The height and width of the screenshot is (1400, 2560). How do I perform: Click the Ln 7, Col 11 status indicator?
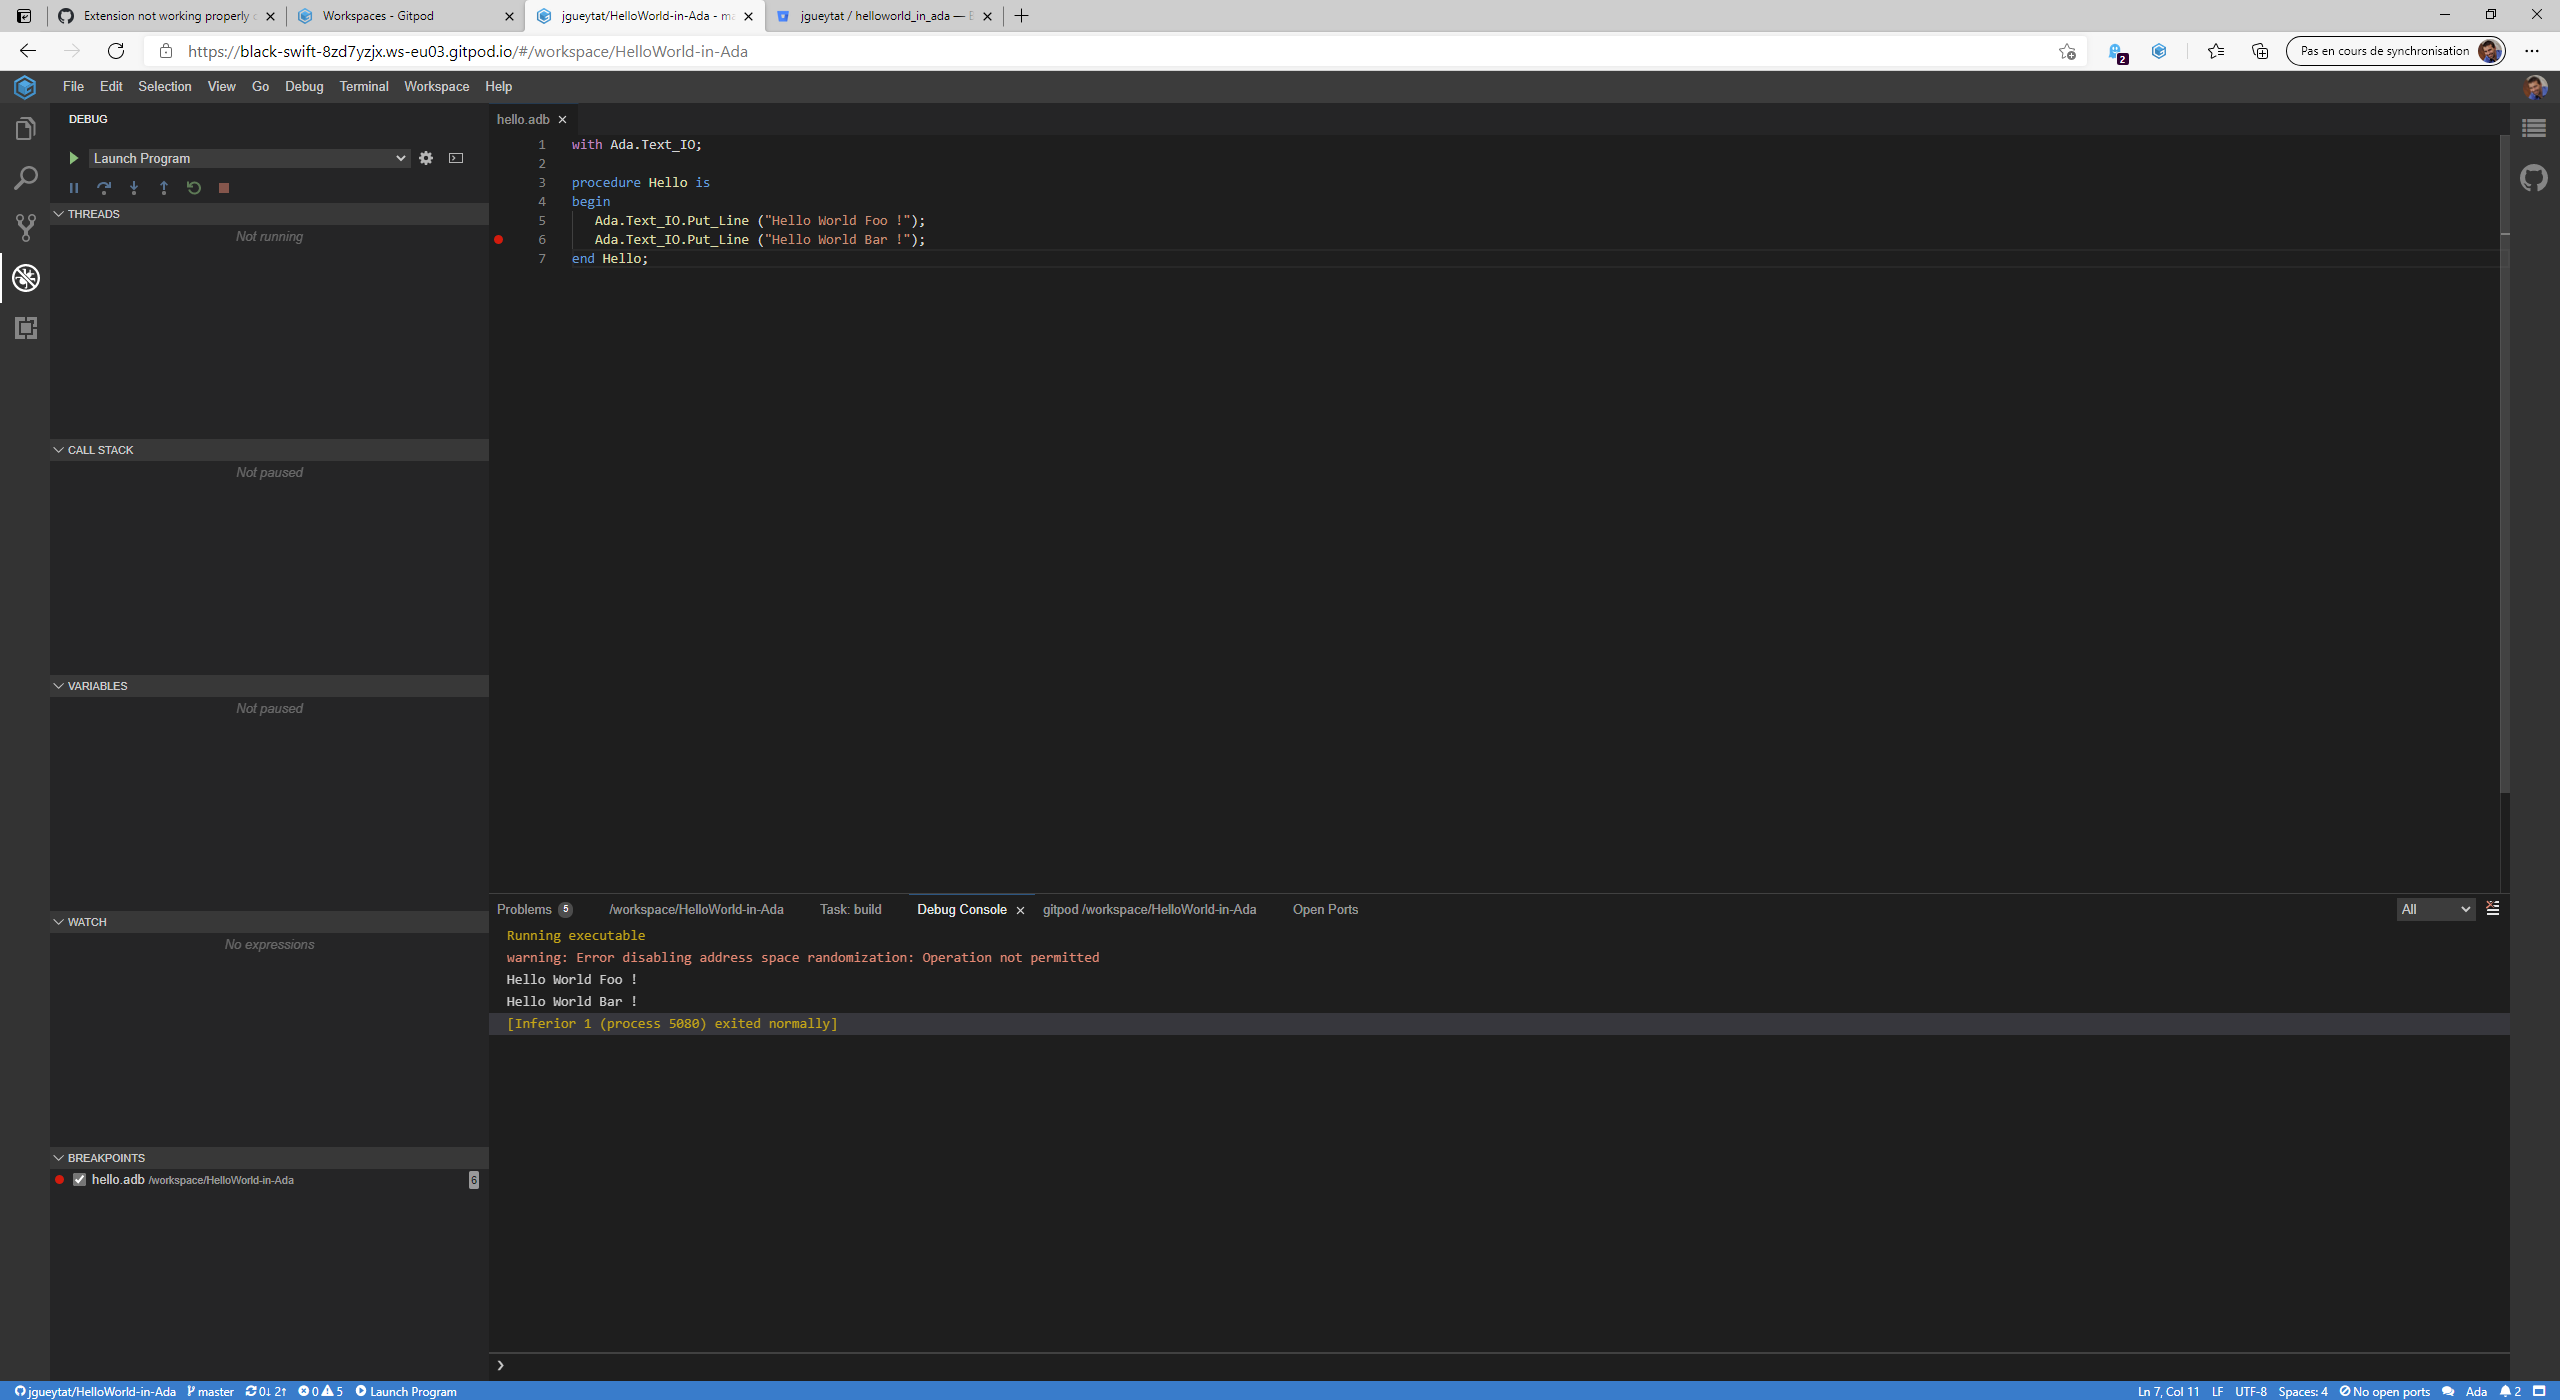click(x=2168, y=1391)
